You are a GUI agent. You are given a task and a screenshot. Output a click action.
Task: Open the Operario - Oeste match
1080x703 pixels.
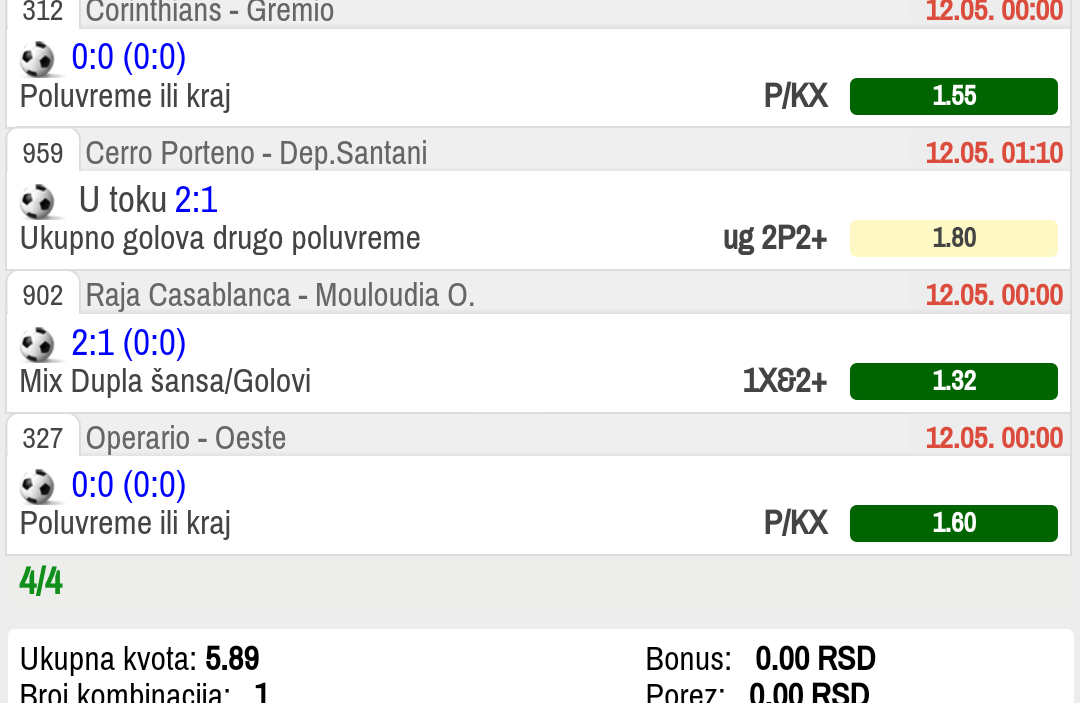pyautogui.click(x=186, y=438)
